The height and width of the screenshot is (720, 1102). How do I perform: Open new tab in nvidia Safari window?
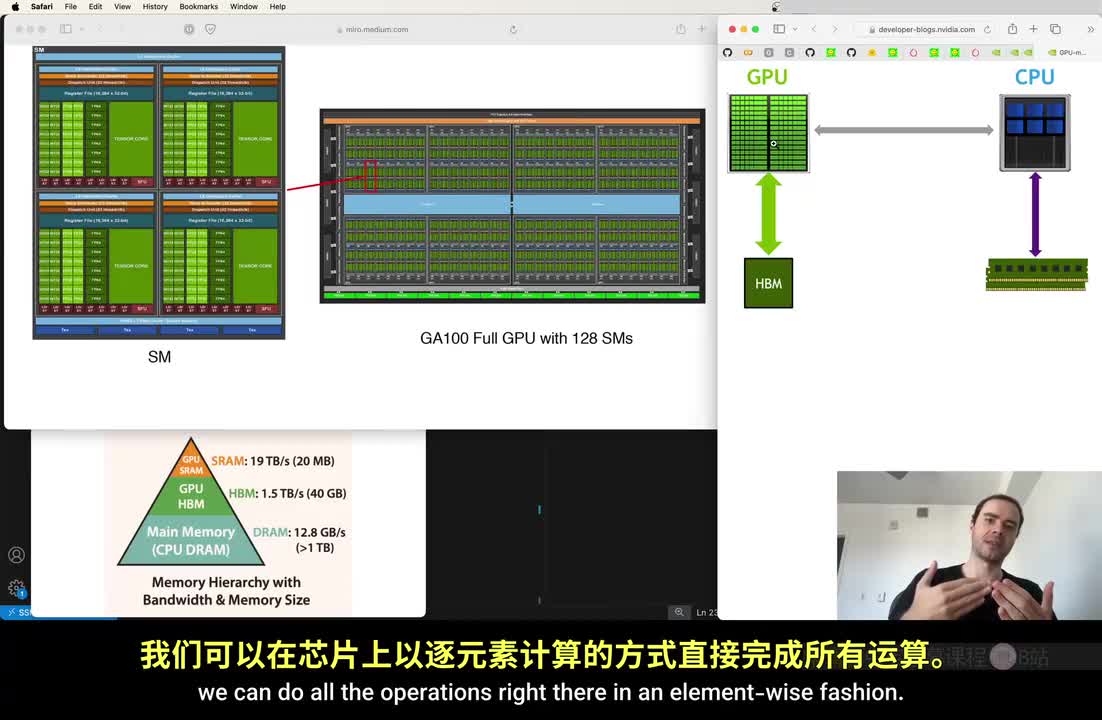point(1033,29)
